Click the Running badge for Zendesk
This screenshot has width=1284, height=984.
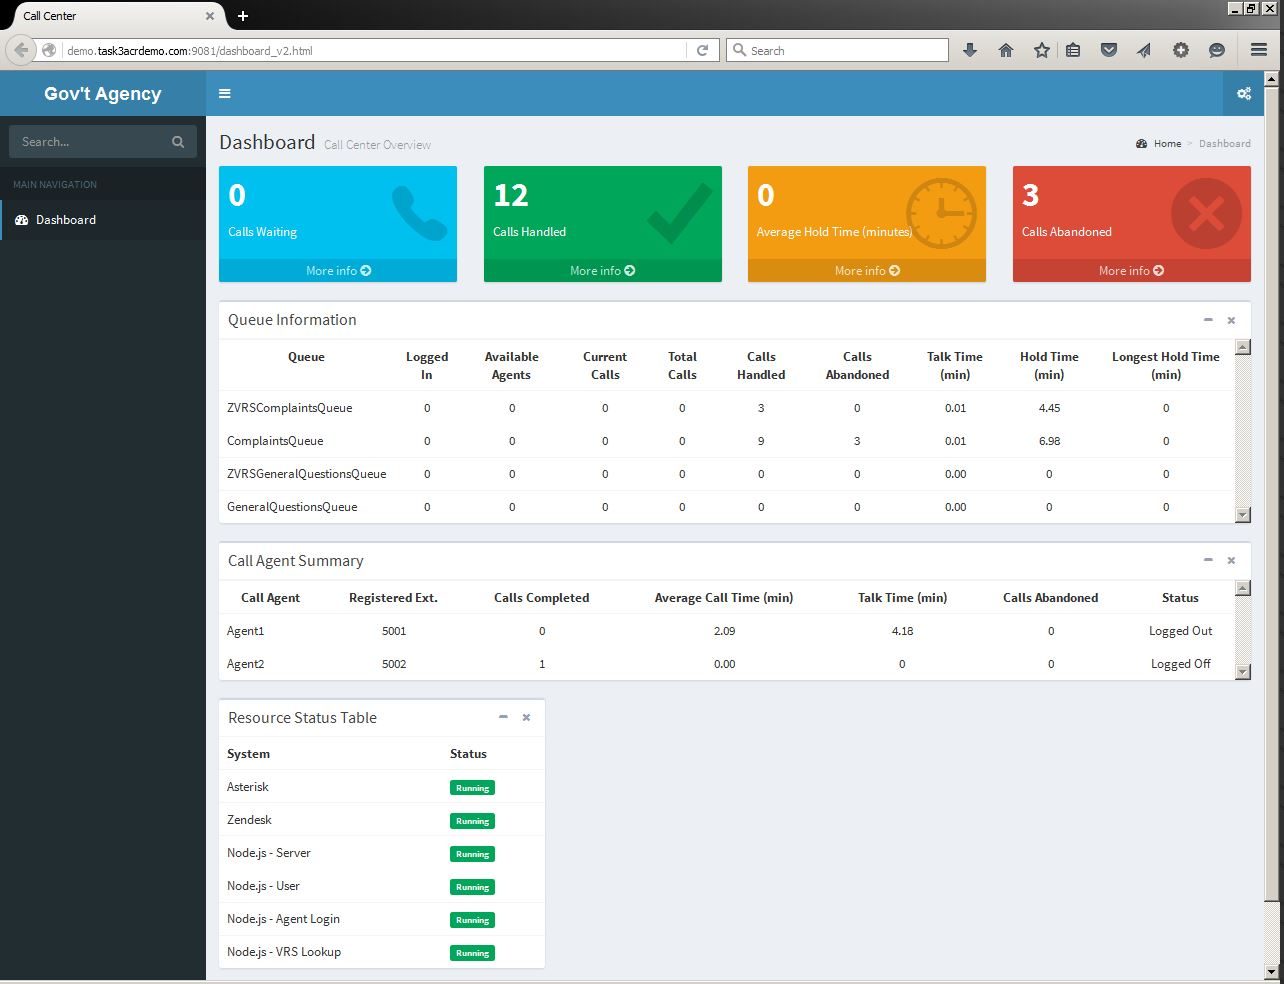(472, 821)
